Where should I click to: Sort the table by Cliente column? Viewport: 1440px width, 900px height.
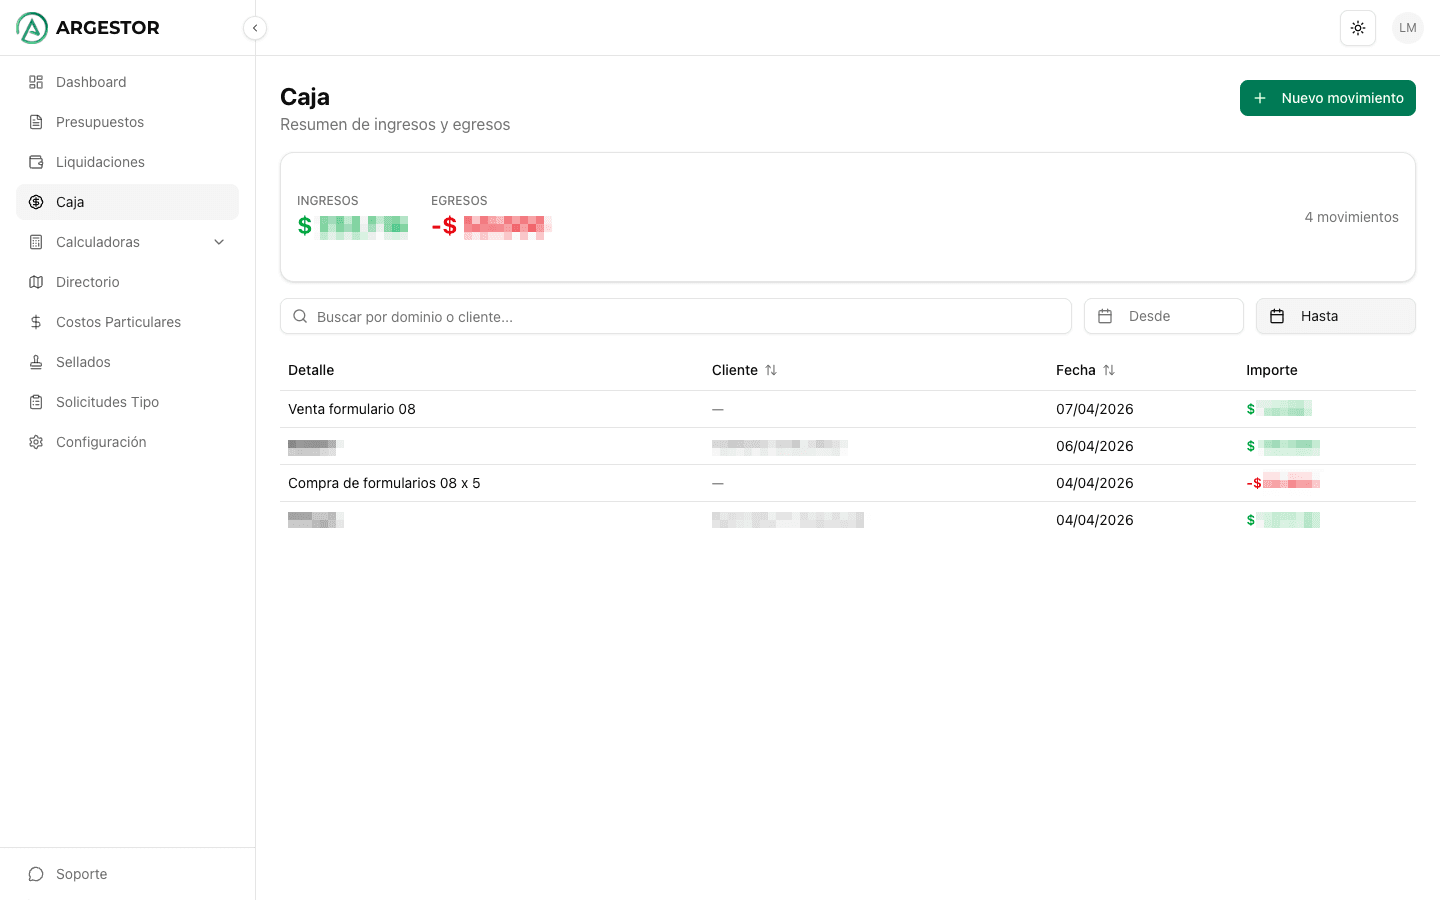770,370
